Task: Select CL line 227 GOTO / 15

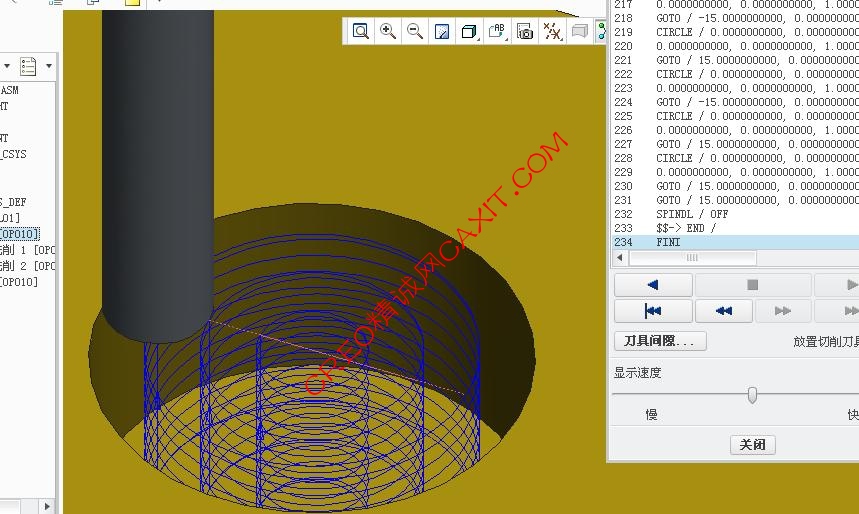Action: click(735, 144)
